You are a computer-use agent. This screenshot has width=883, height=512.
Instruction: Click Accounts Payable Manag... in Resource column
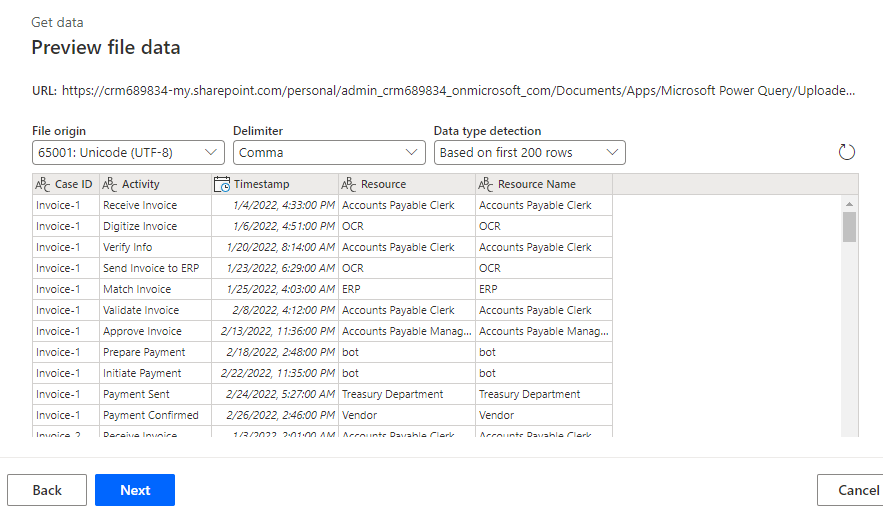(407, 331)
